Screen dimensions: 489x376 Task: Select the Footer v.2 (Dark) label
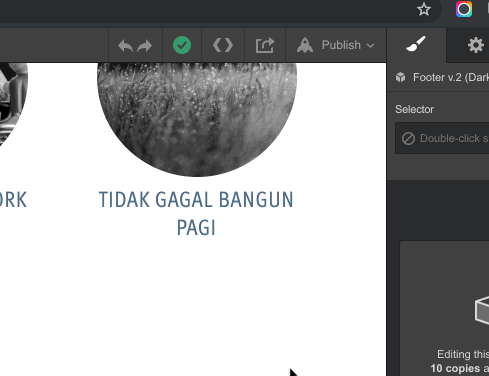[451, 77]
